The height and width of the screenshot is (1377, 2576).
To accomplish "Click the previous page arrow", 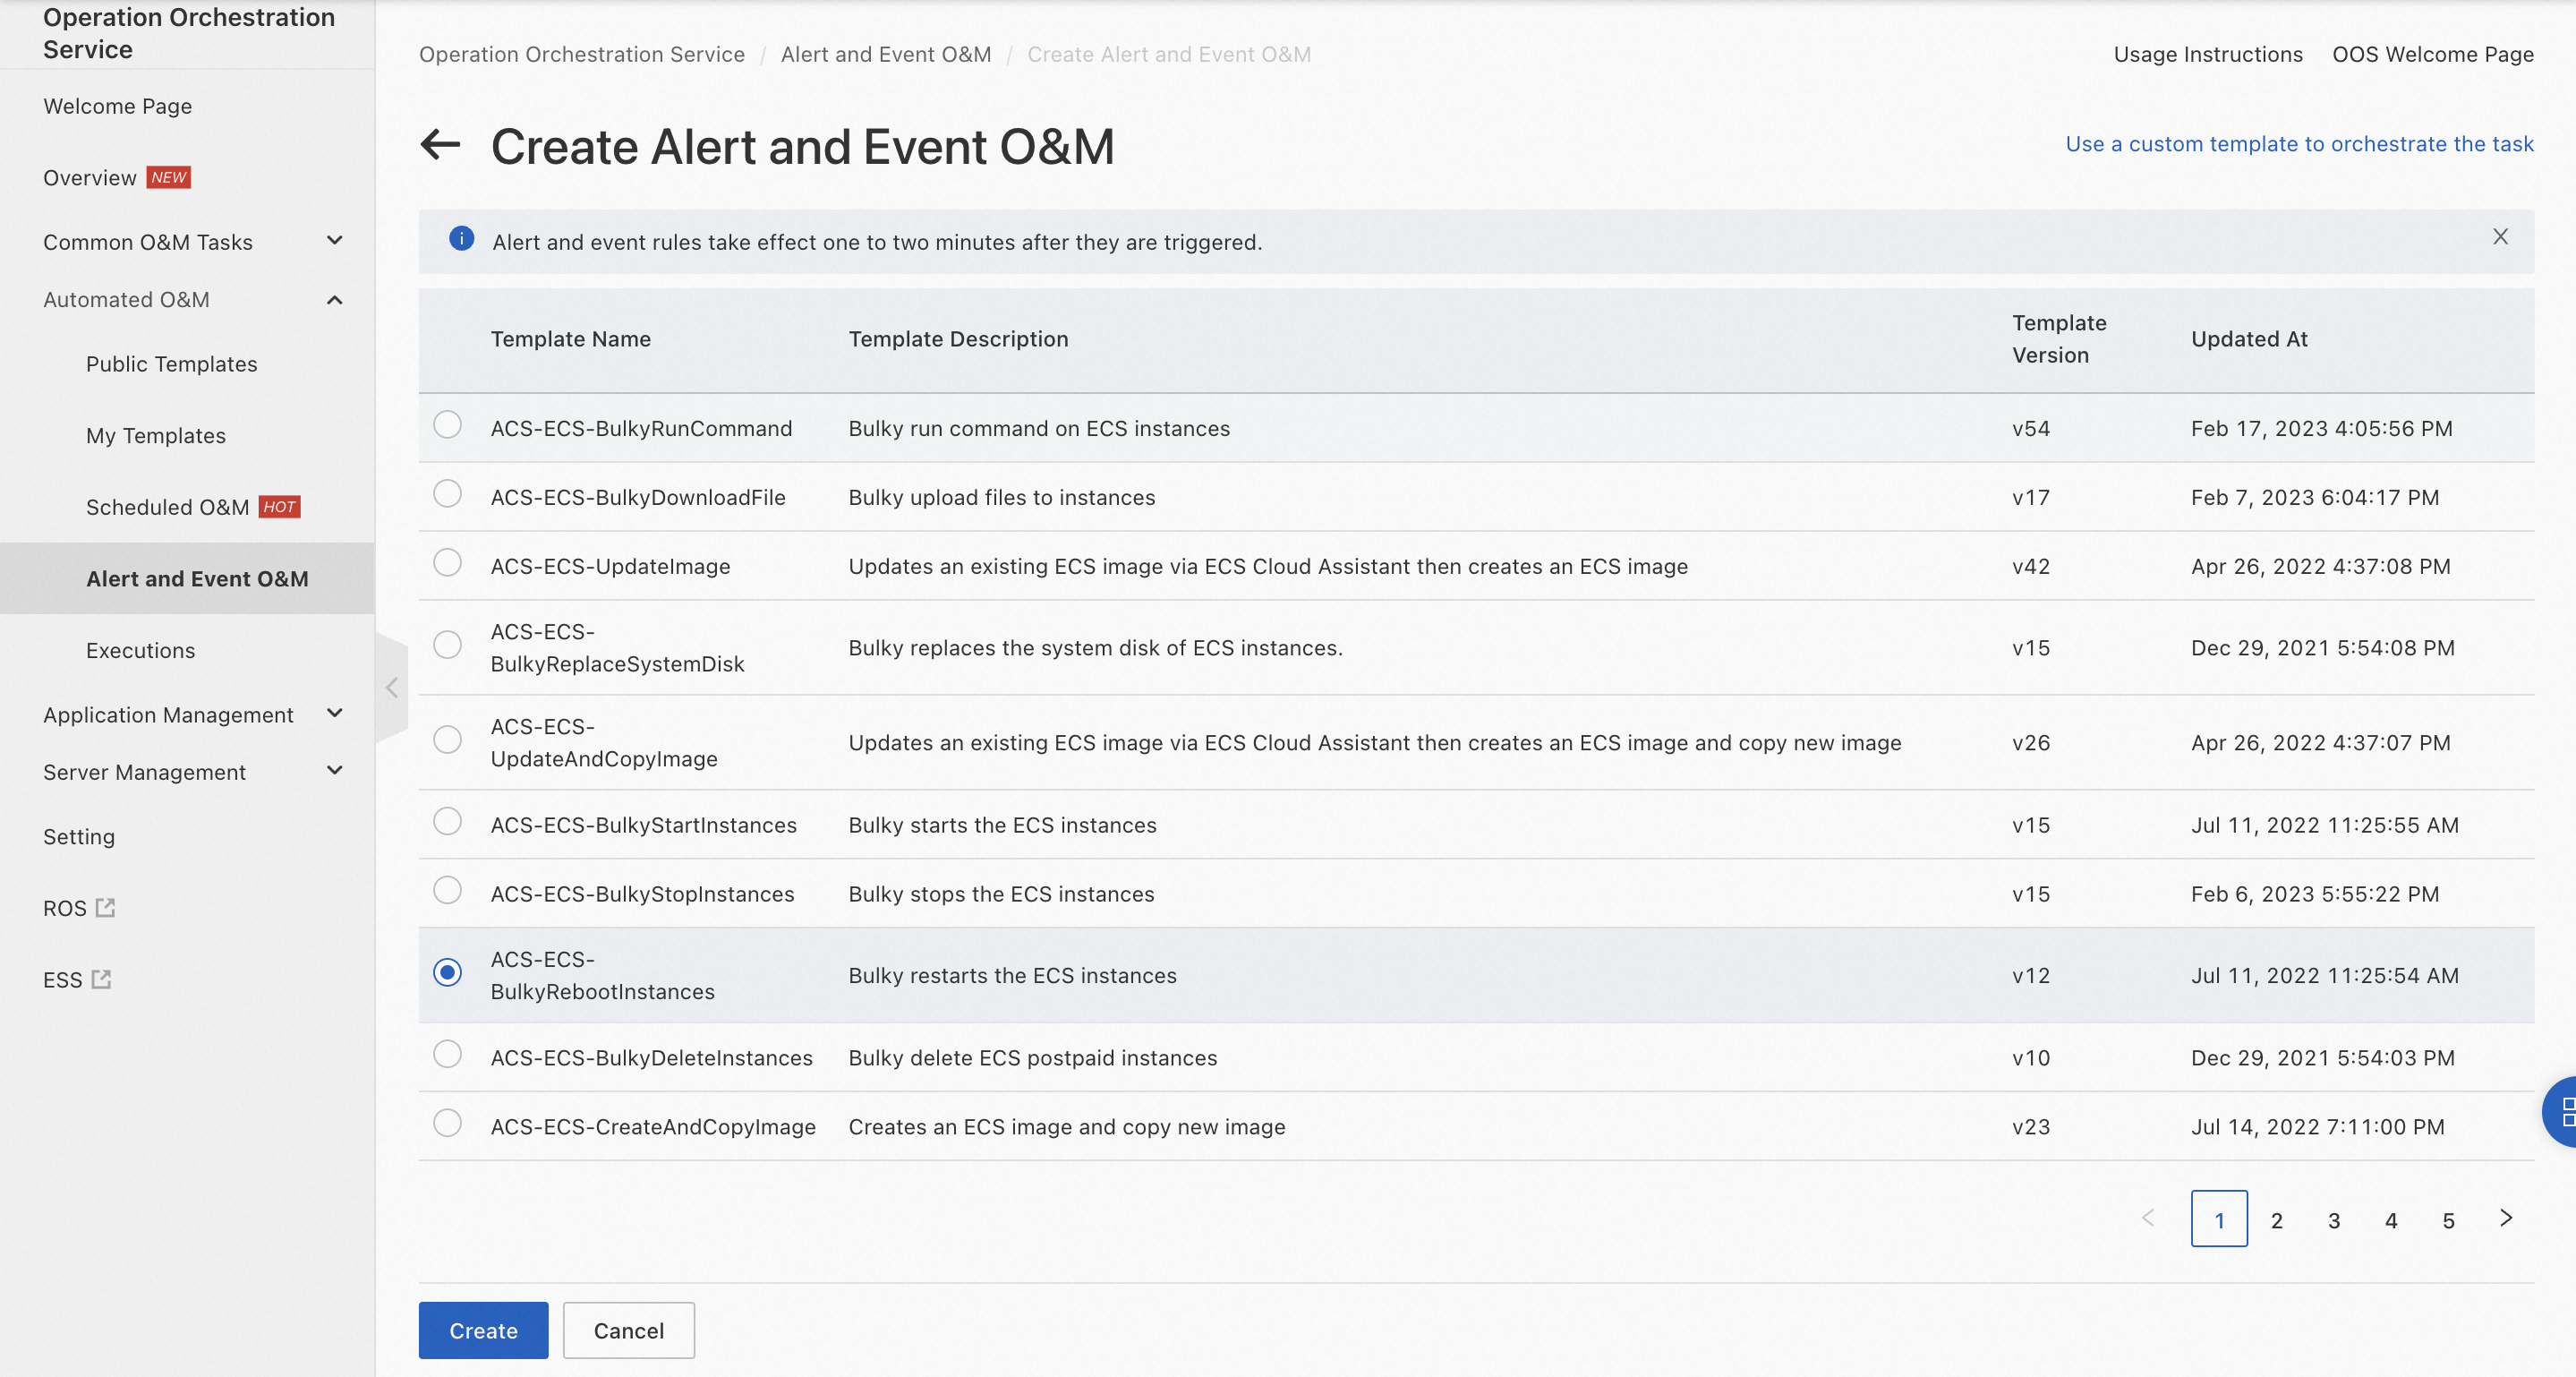I will (2147, 1219).
